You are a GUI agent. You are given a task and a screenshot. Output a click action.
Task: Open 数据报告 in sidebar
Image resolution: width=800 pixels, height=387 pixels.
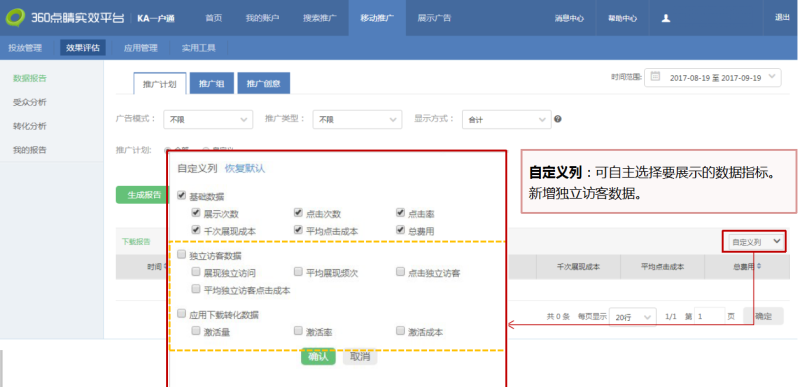(30, 78)
